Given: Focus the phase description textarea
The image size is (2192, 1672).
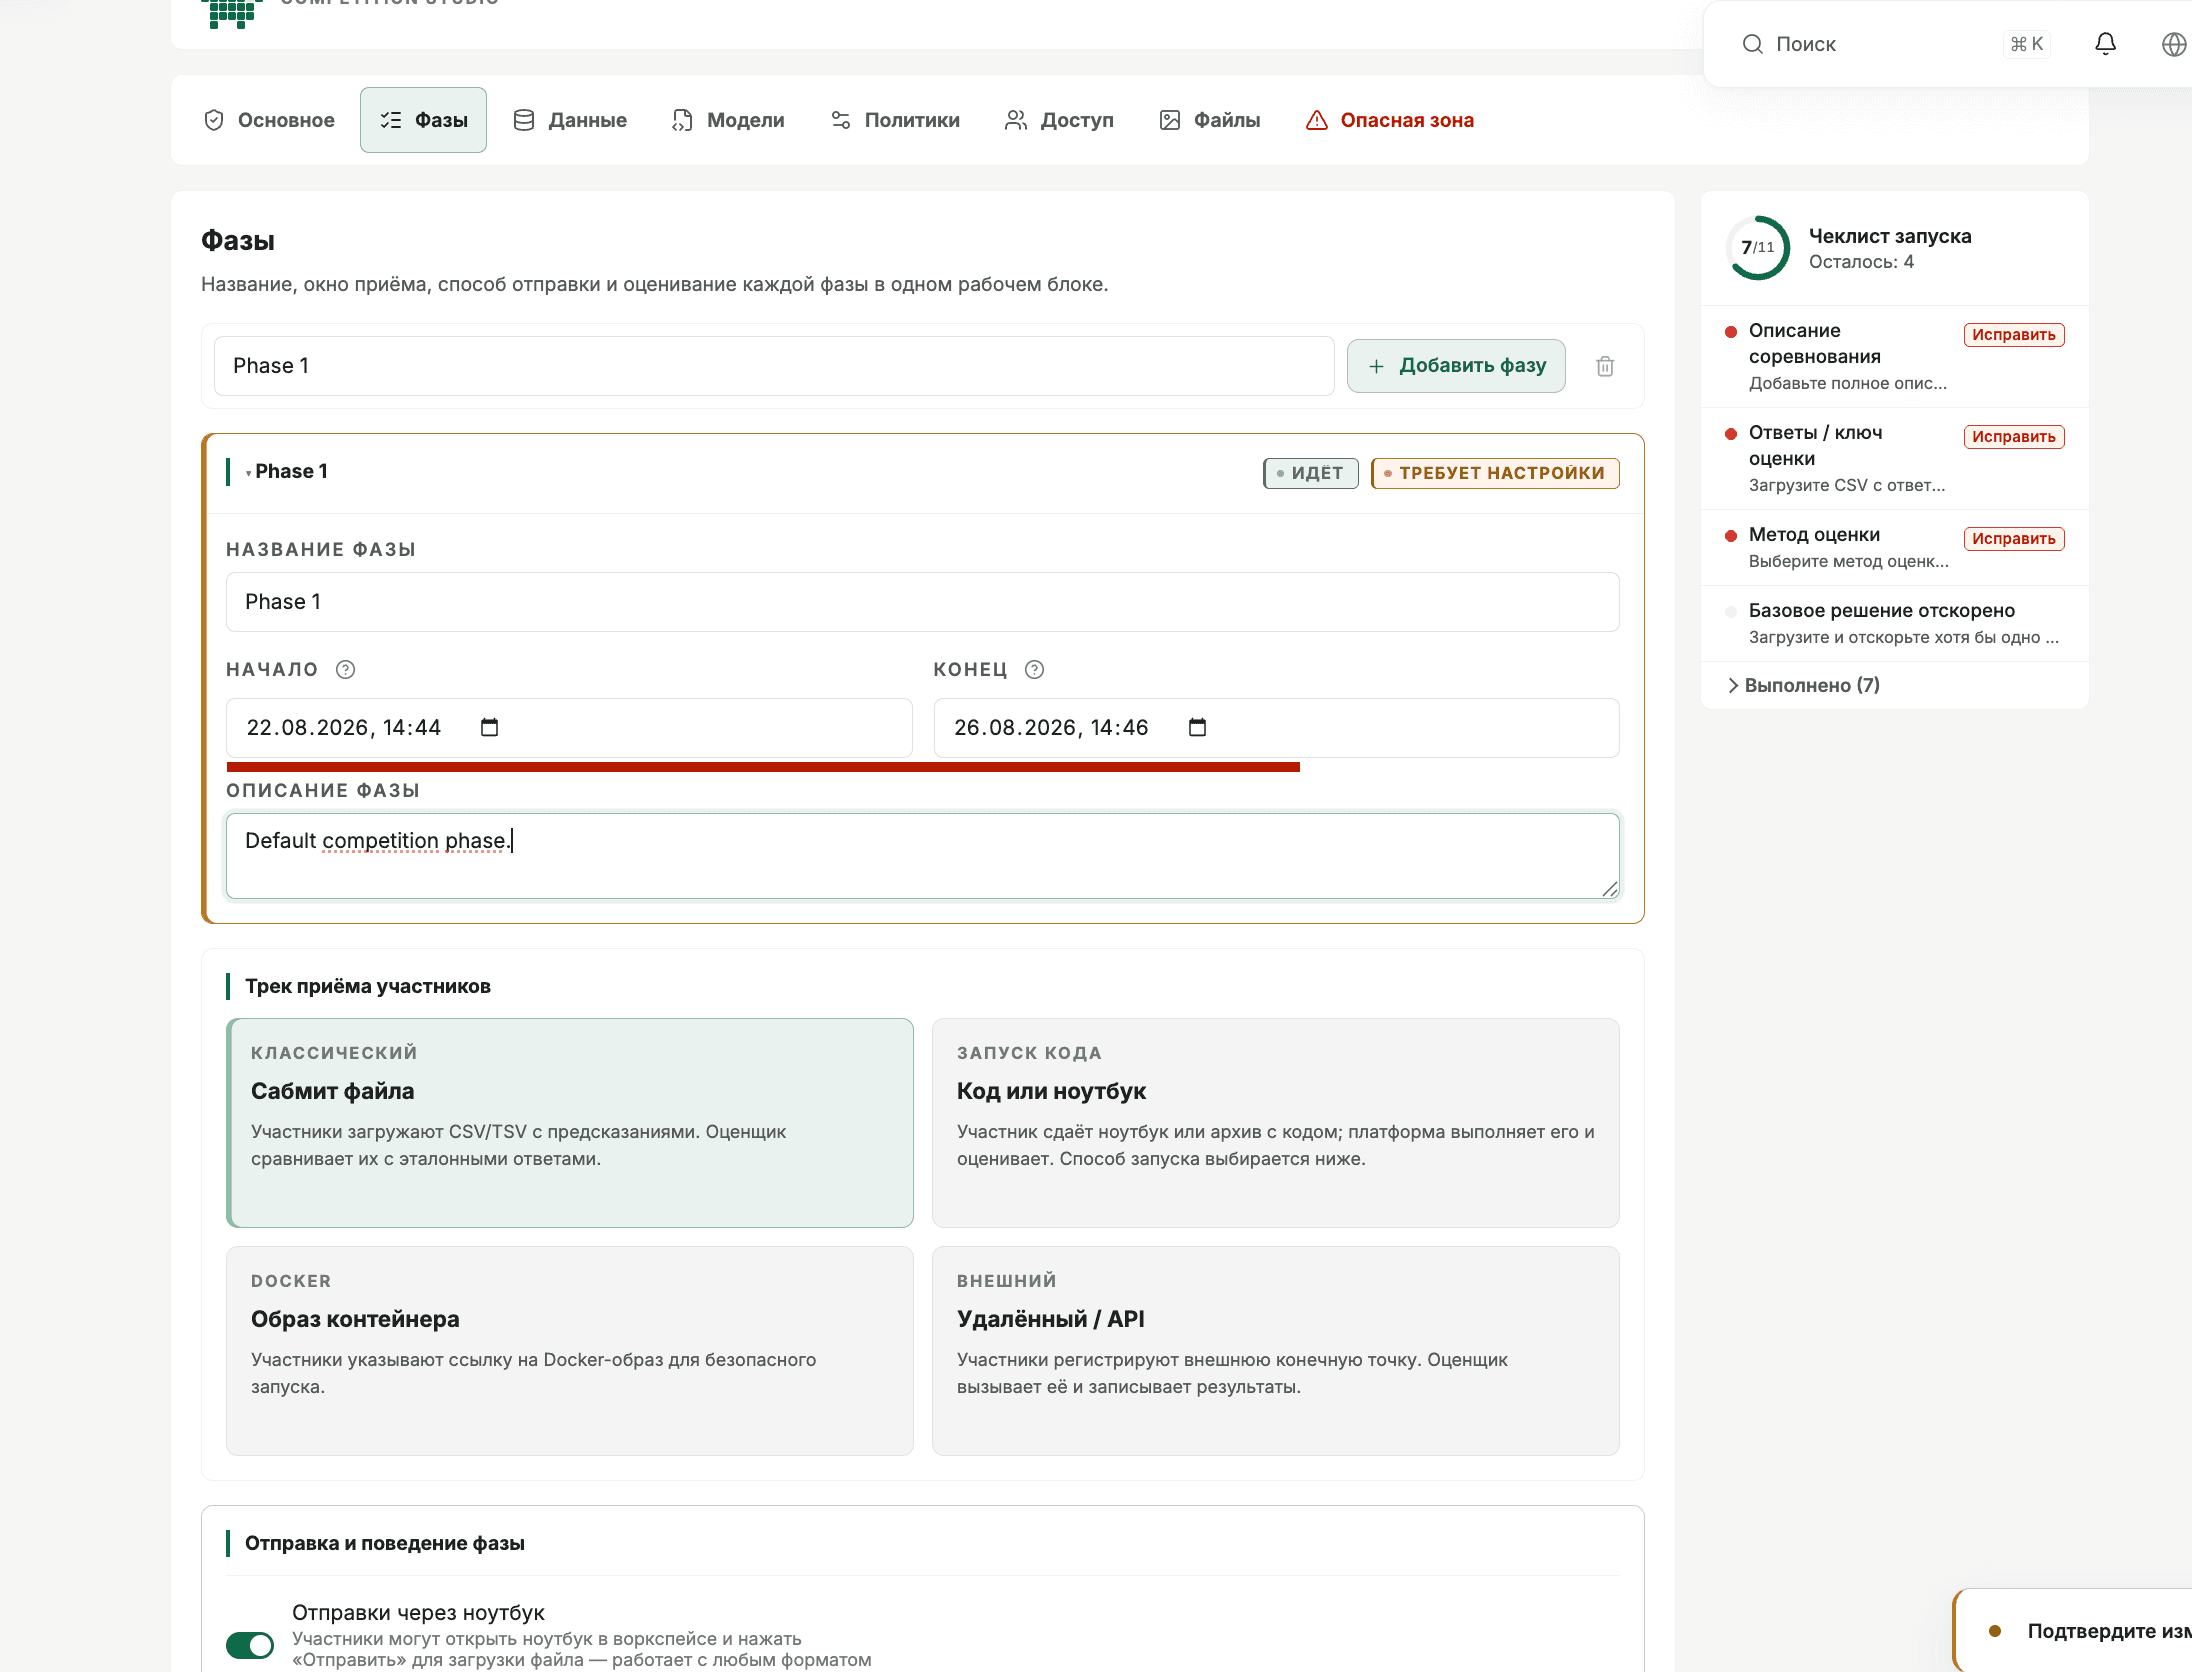Looking at the screenshot, I should point(923,856).
